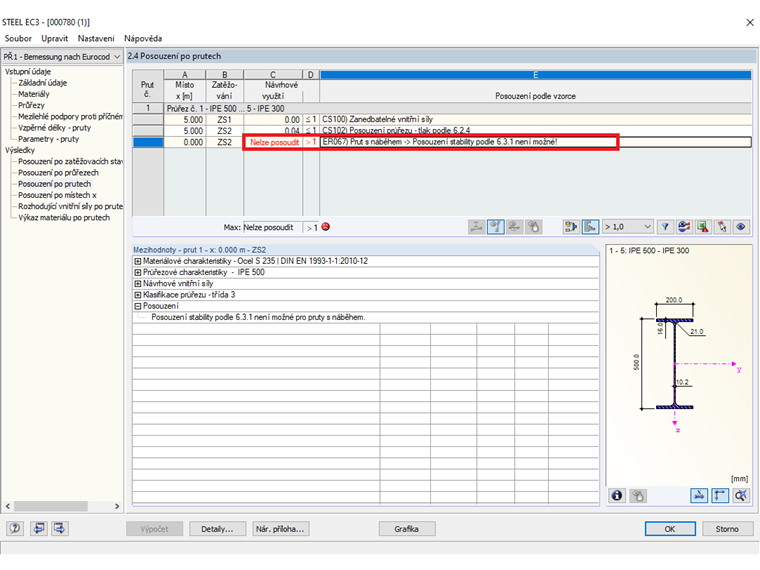Screen dimensions: 760x570
Task: Collapse the Posouzení node
Action: pyautogui.click(x=138, y=306)
